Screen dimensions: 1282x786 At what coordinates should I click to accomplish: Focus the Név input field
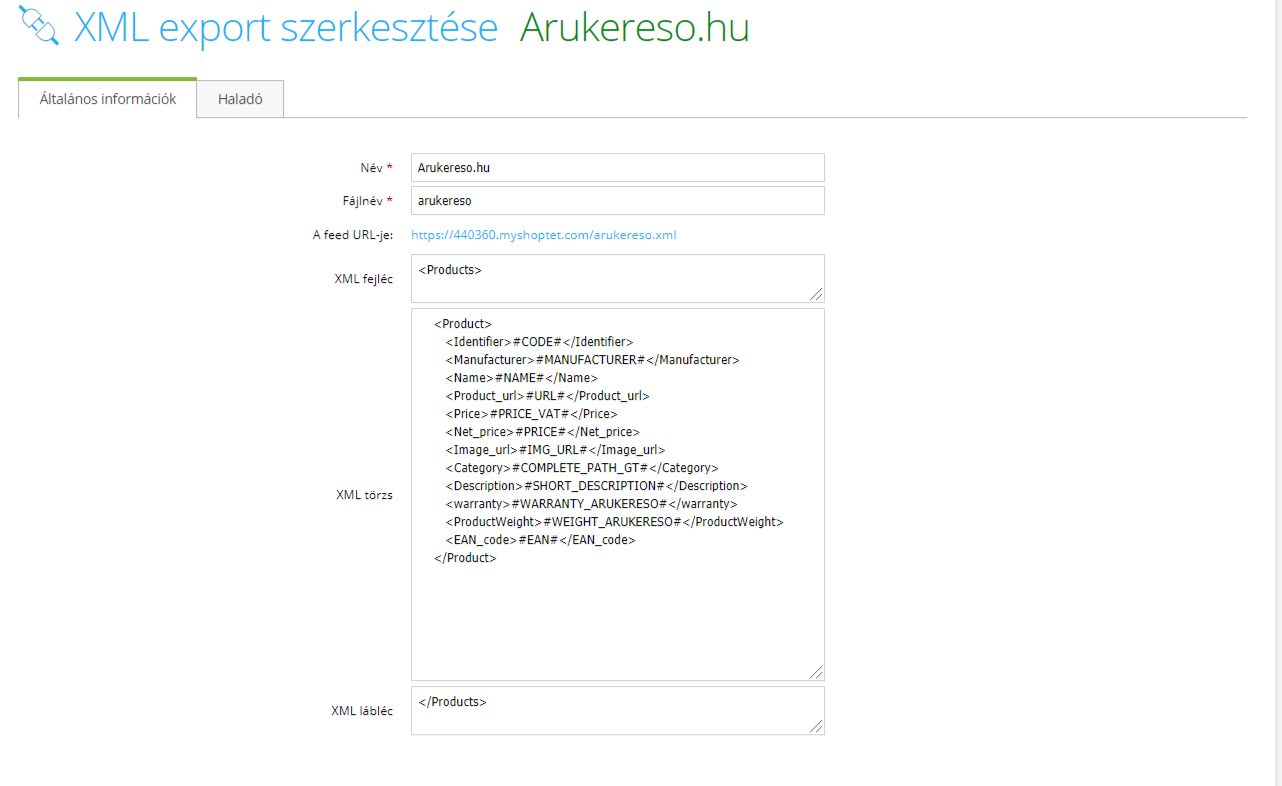pyautogui.click(x=618, y=168)
